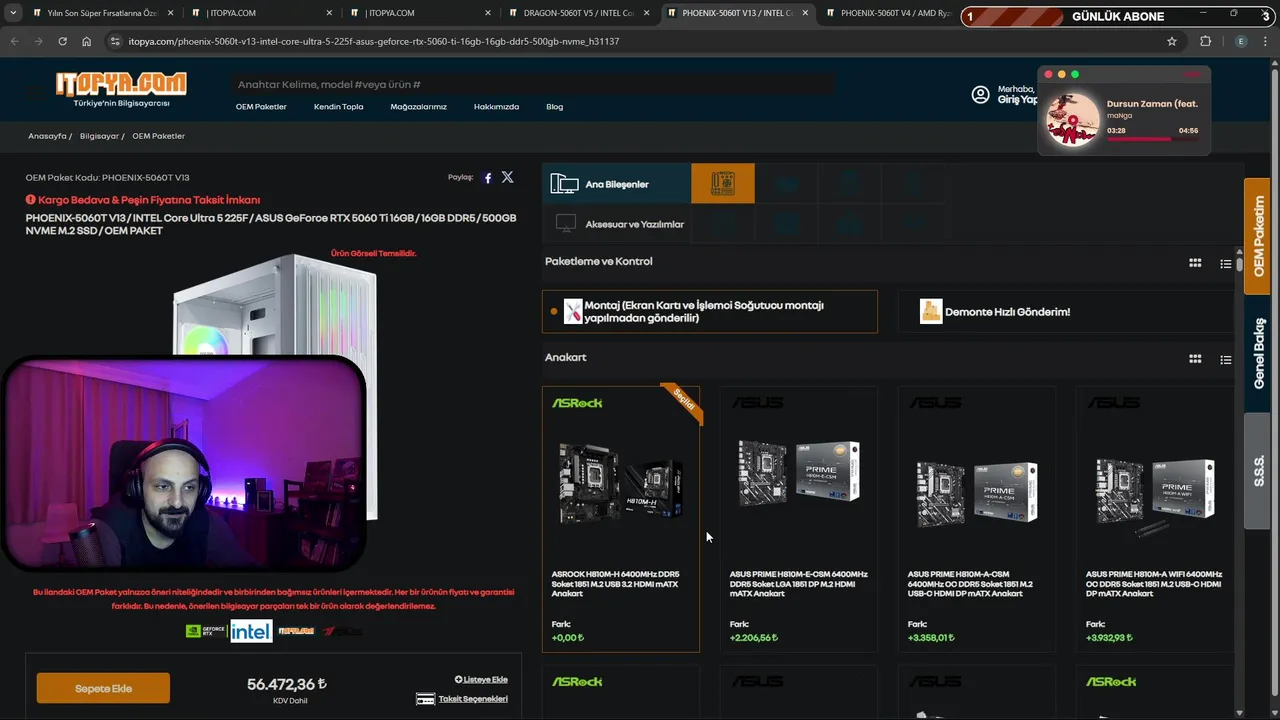Open the Kendin Topla menu item
Viewport: 1280px width, 720px height.
point(339,107)
